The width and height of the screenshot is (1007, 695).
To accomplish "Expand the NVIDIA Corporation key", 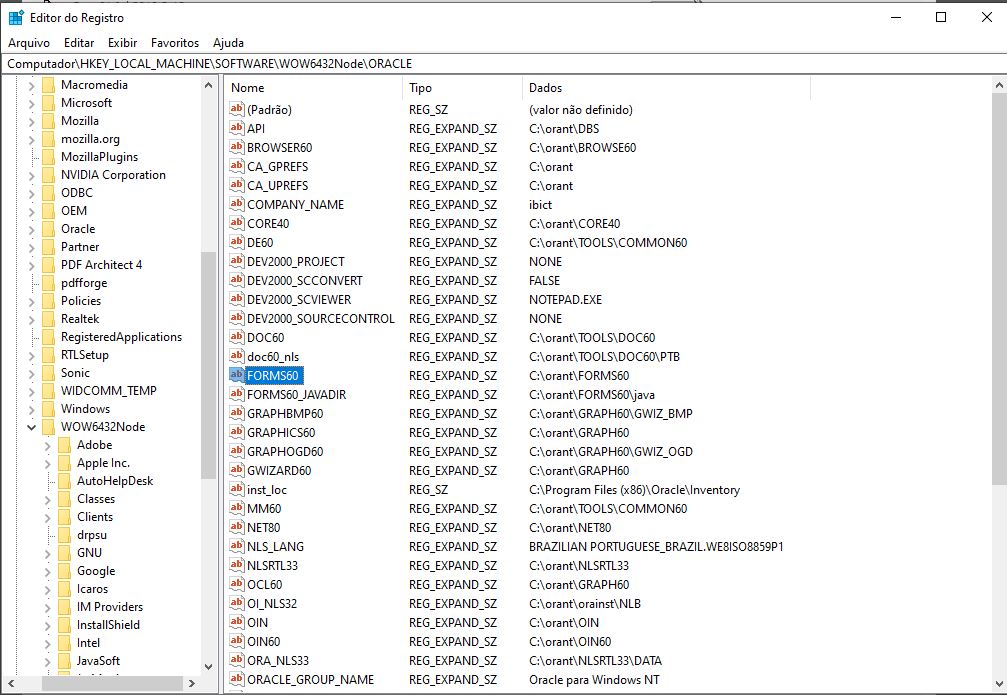I will (x=32, y=175).
